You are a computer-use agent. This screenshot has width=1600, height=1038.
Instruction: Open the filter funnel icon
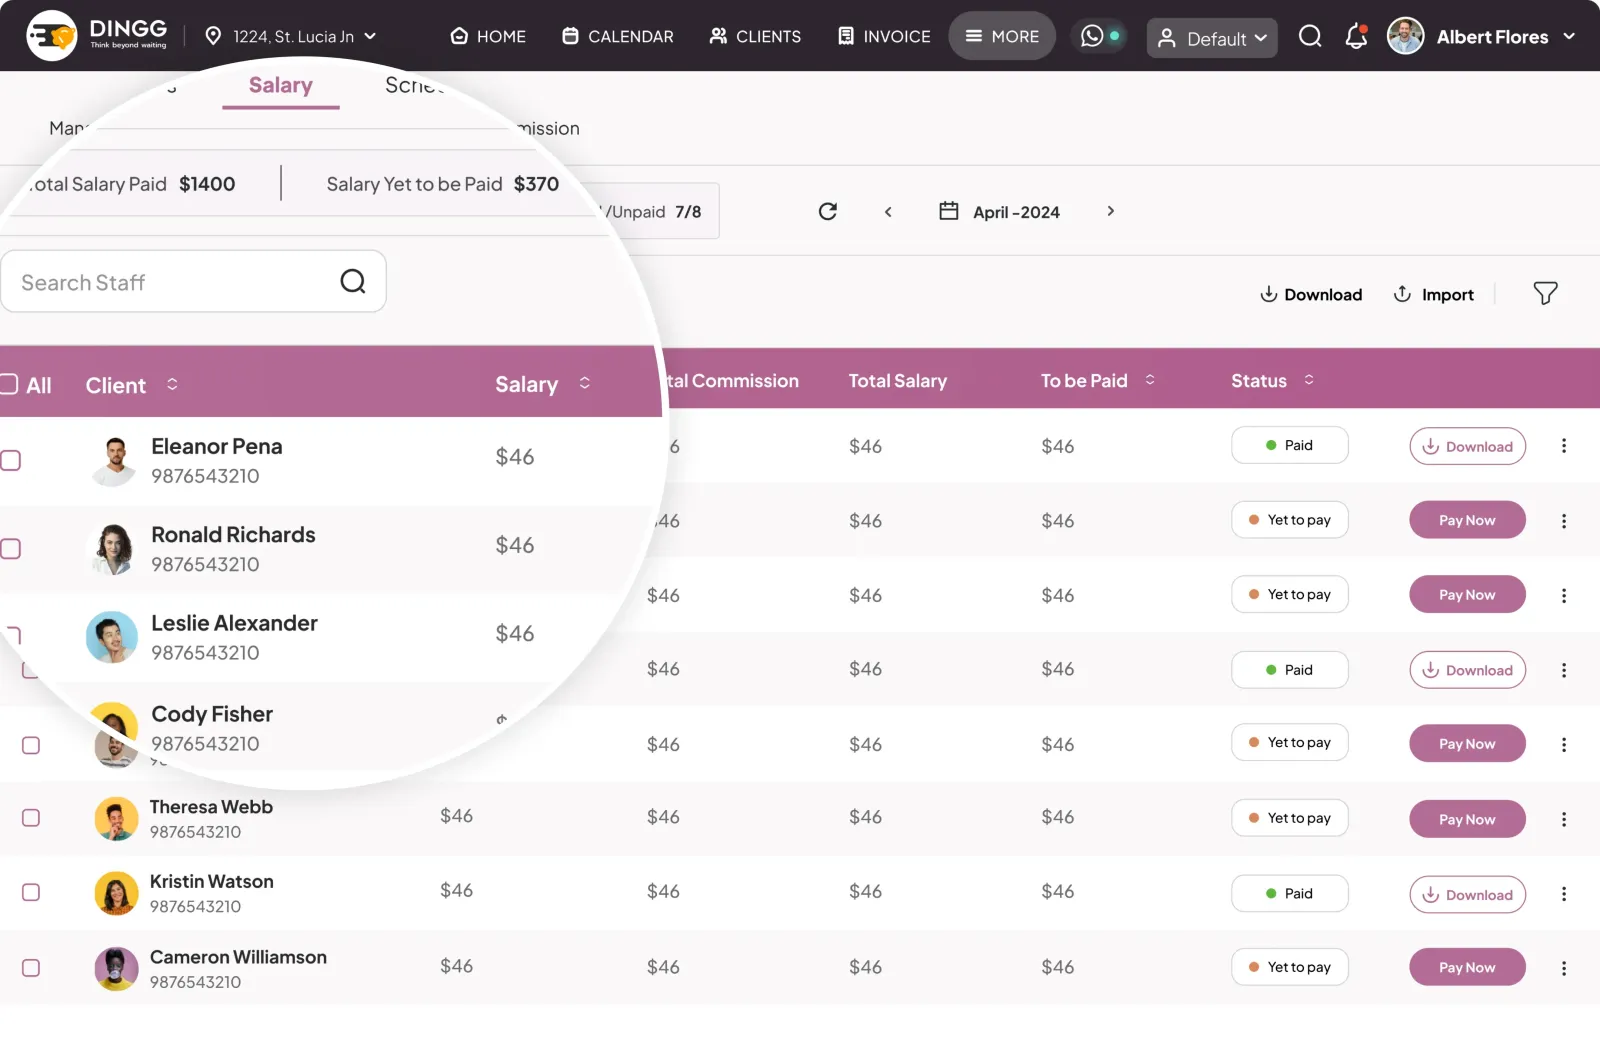point(1545,293)
